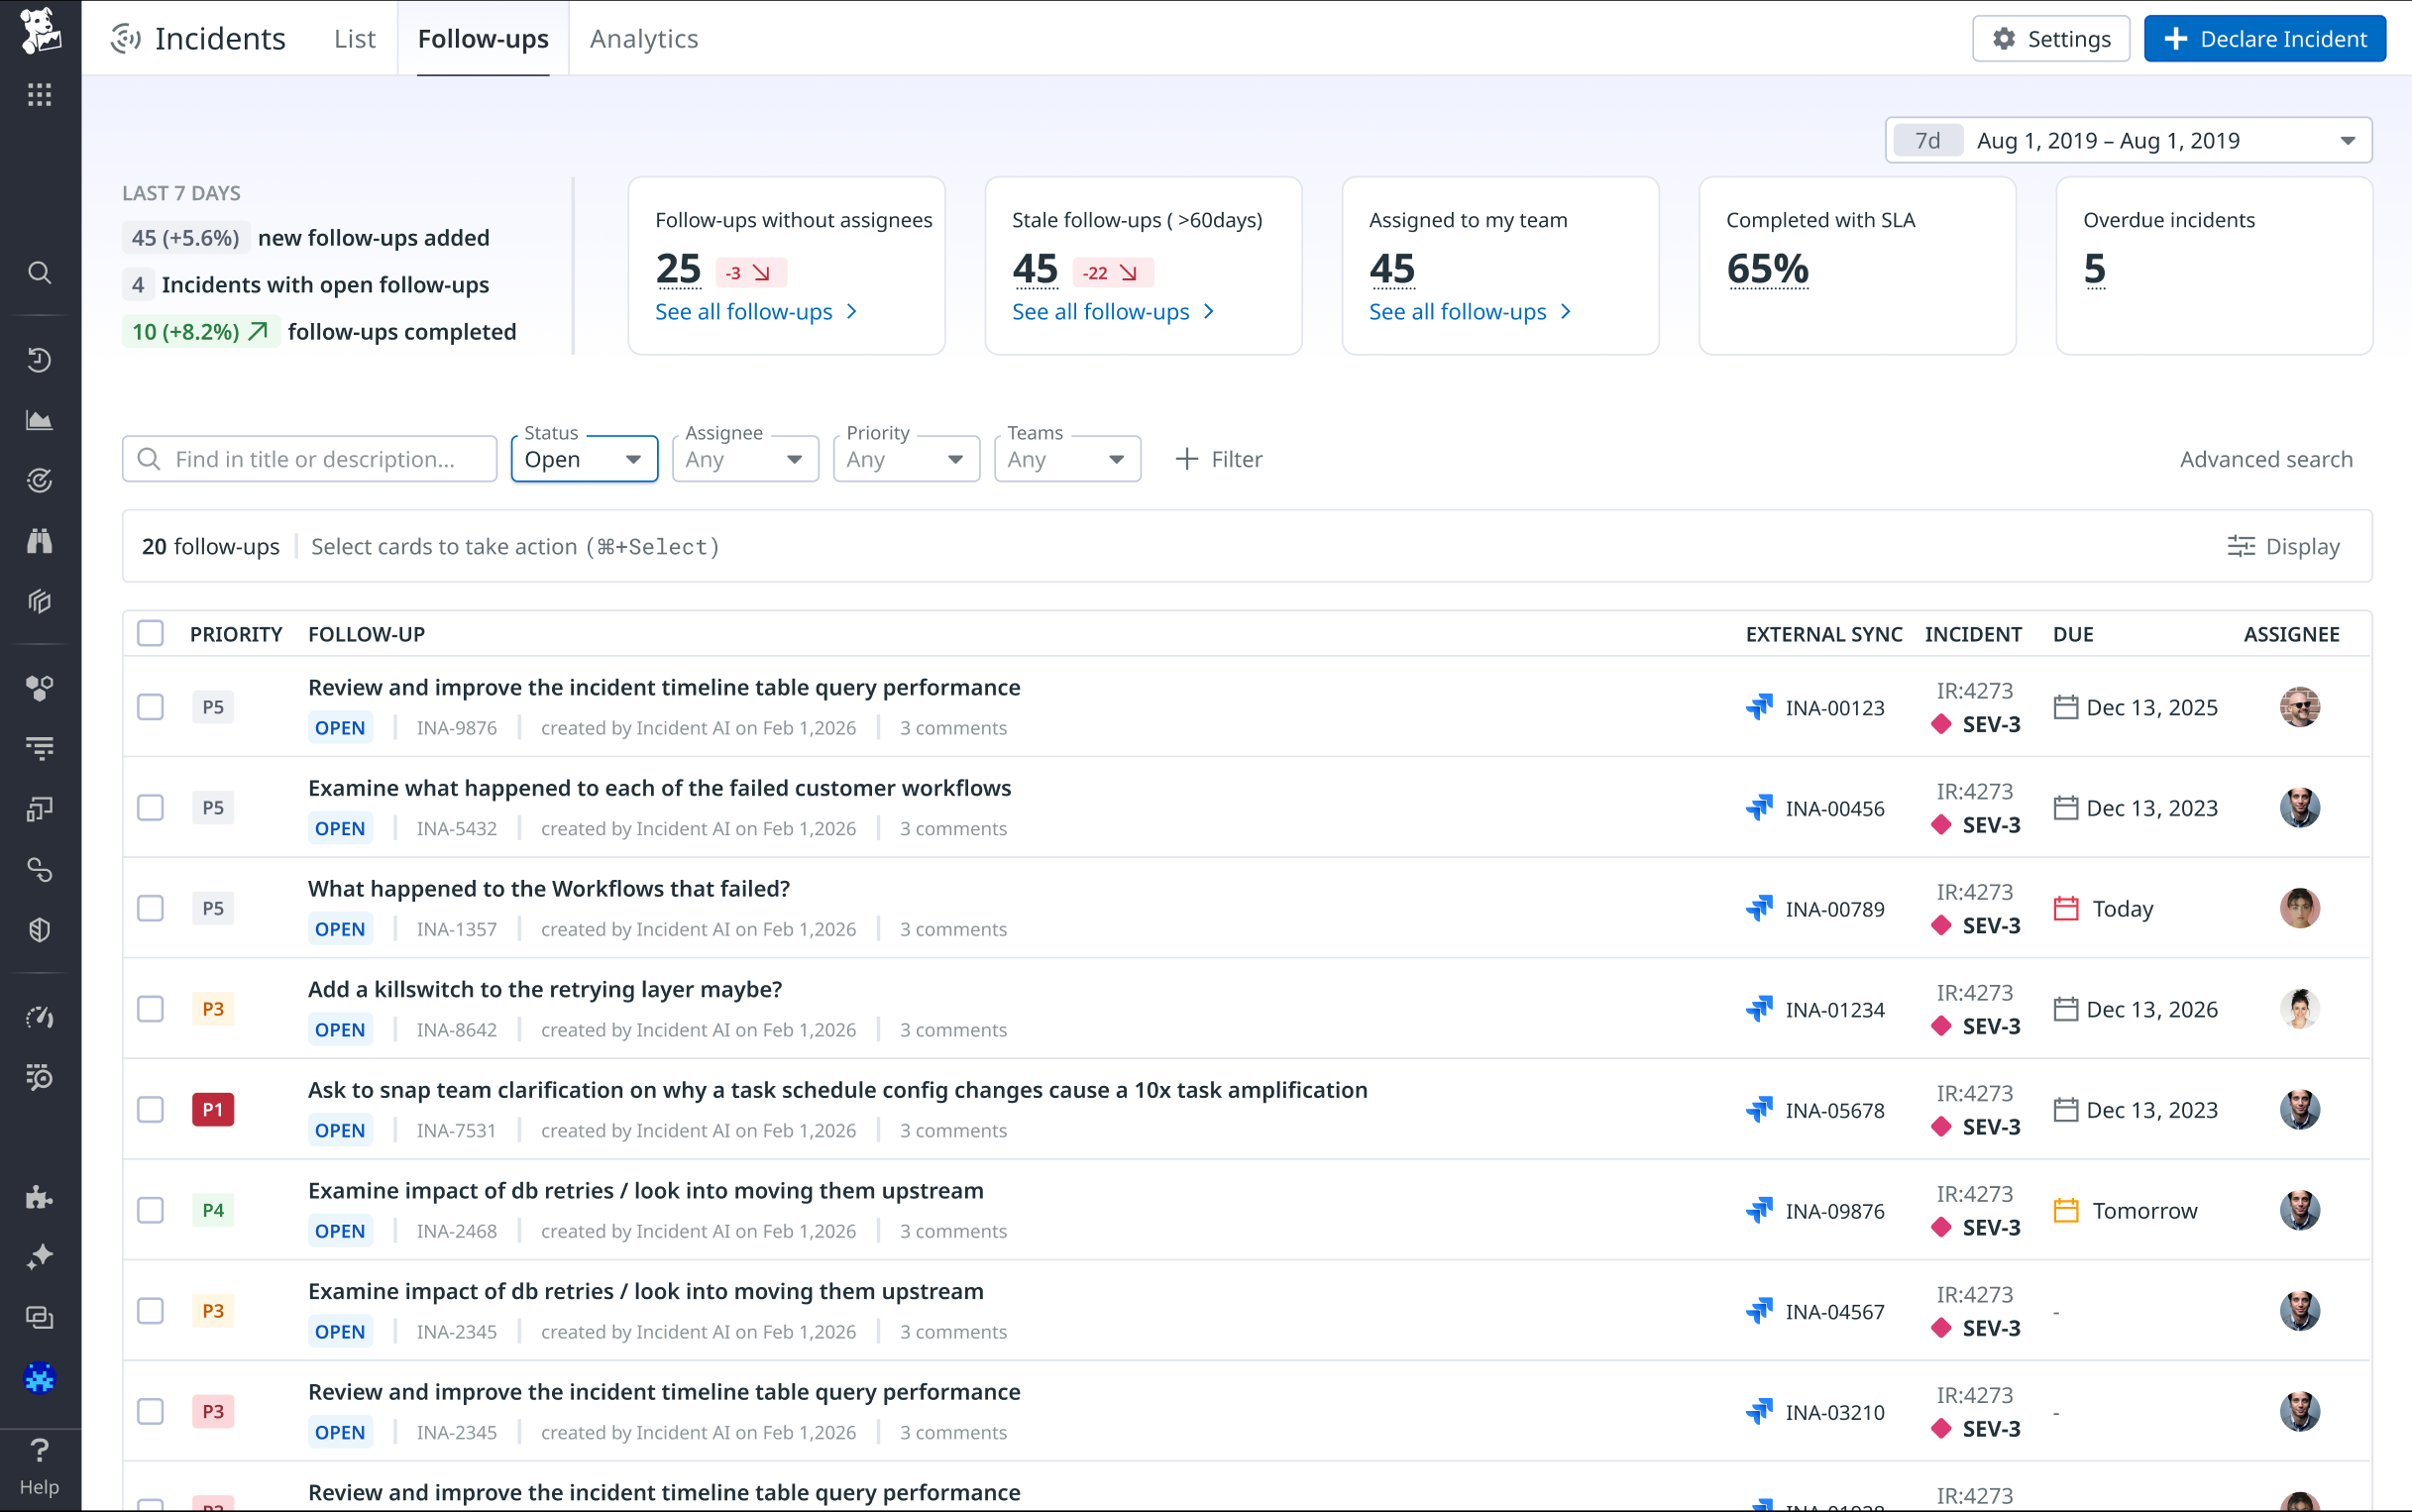
Task: Open the apps grid icon in sidebar
Action: pyautogui.click(x=40, y=95)
